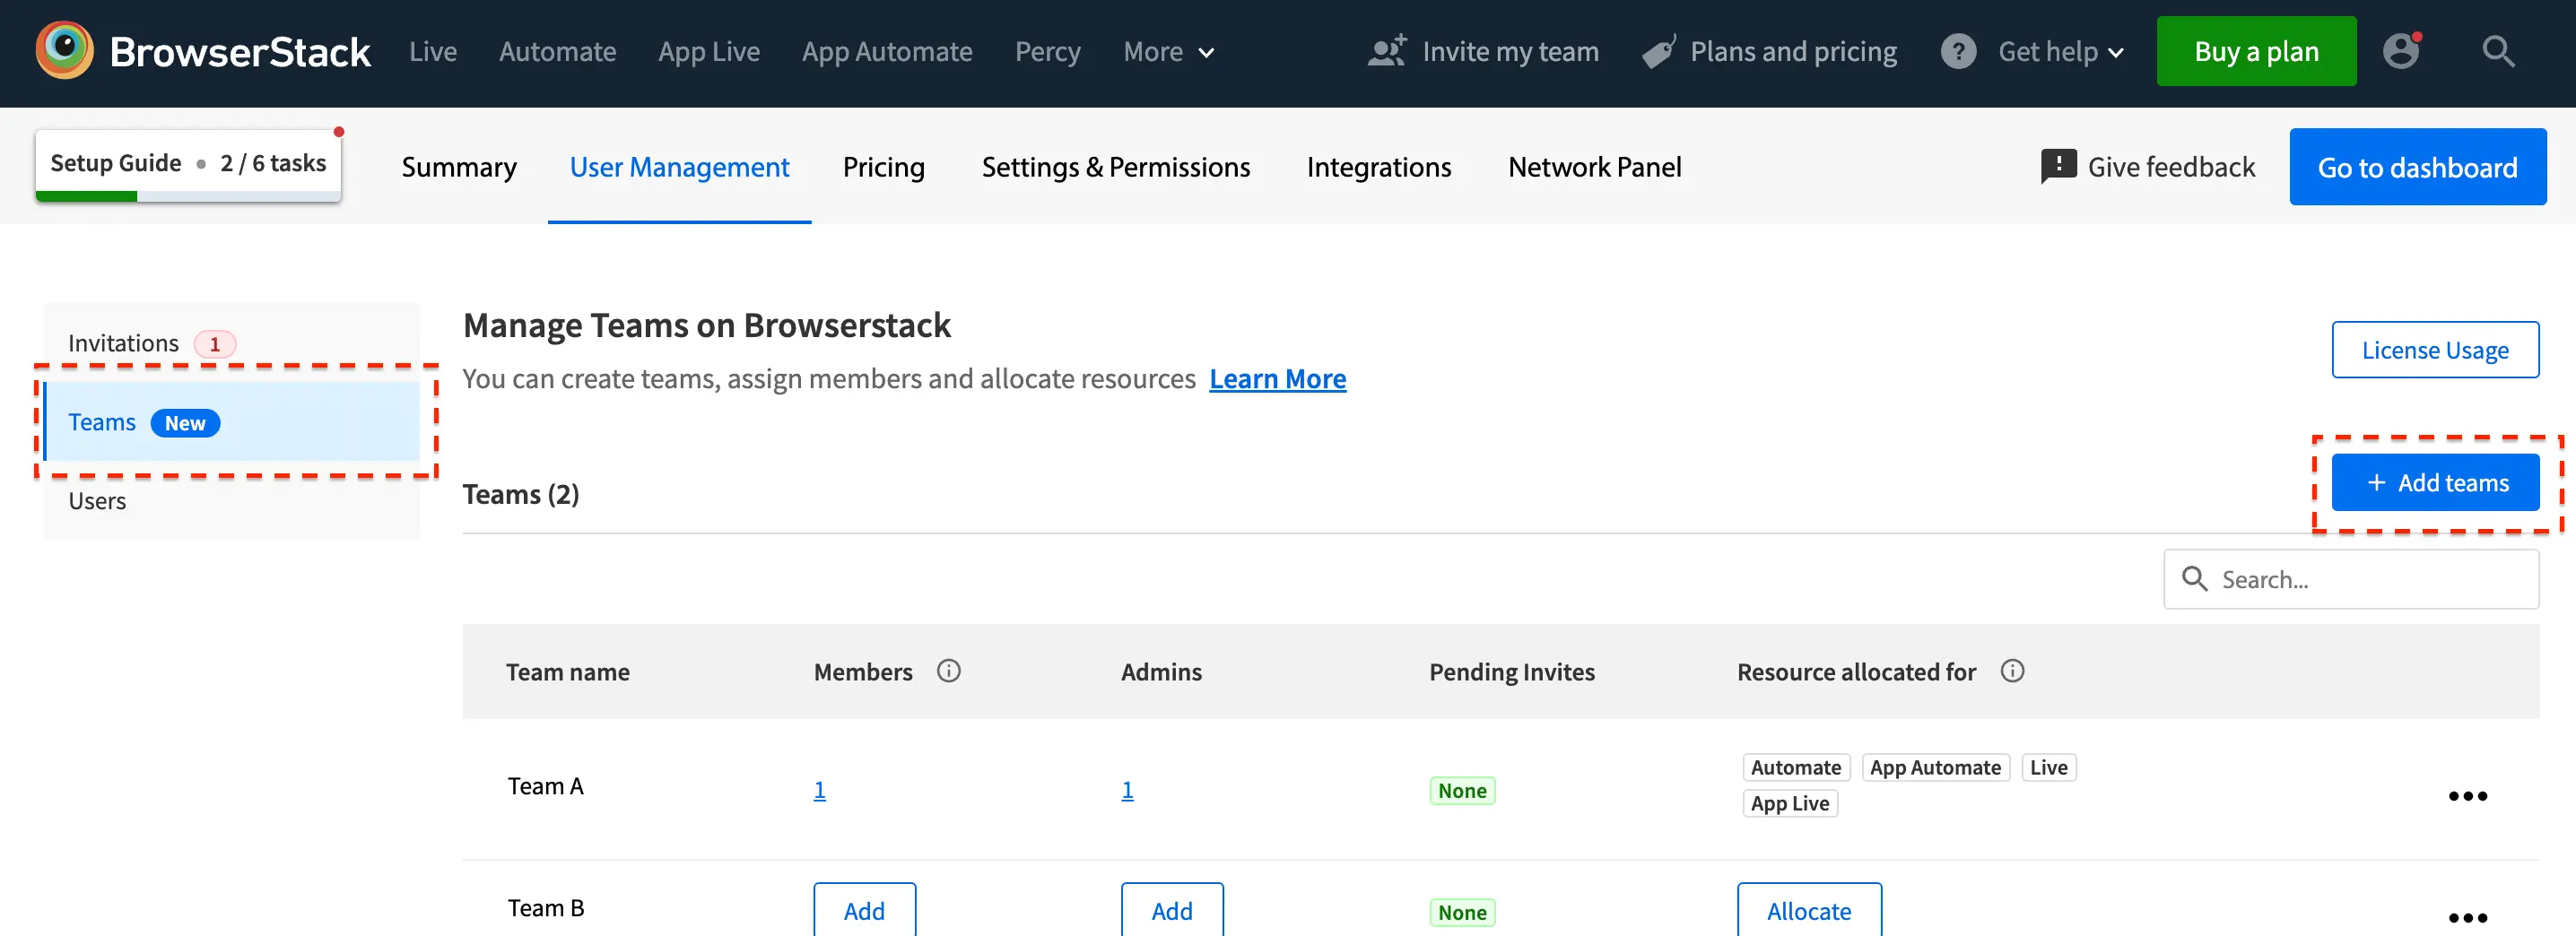Click the search magnifier in top navigation
The height and width of the screenshot is (936, 2576).
click(2497, 51)
